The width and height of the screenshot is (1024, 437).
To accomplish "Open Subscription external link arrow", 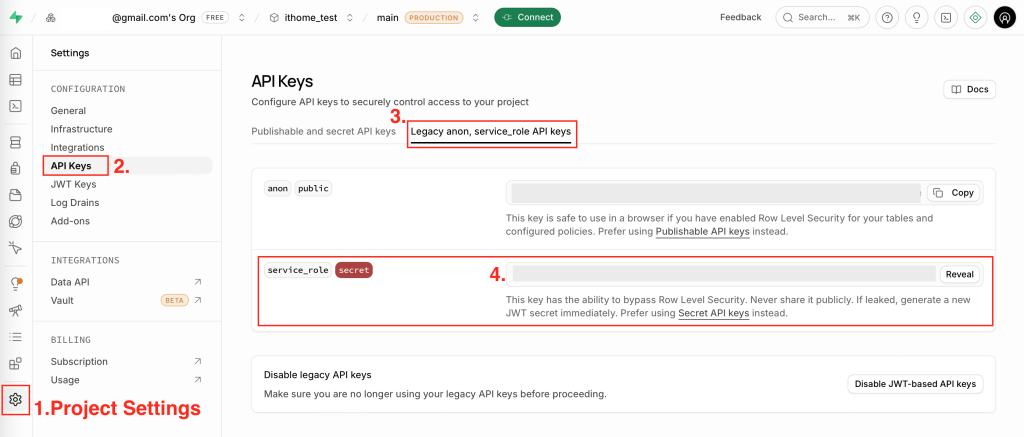I will tap(198, 361).
